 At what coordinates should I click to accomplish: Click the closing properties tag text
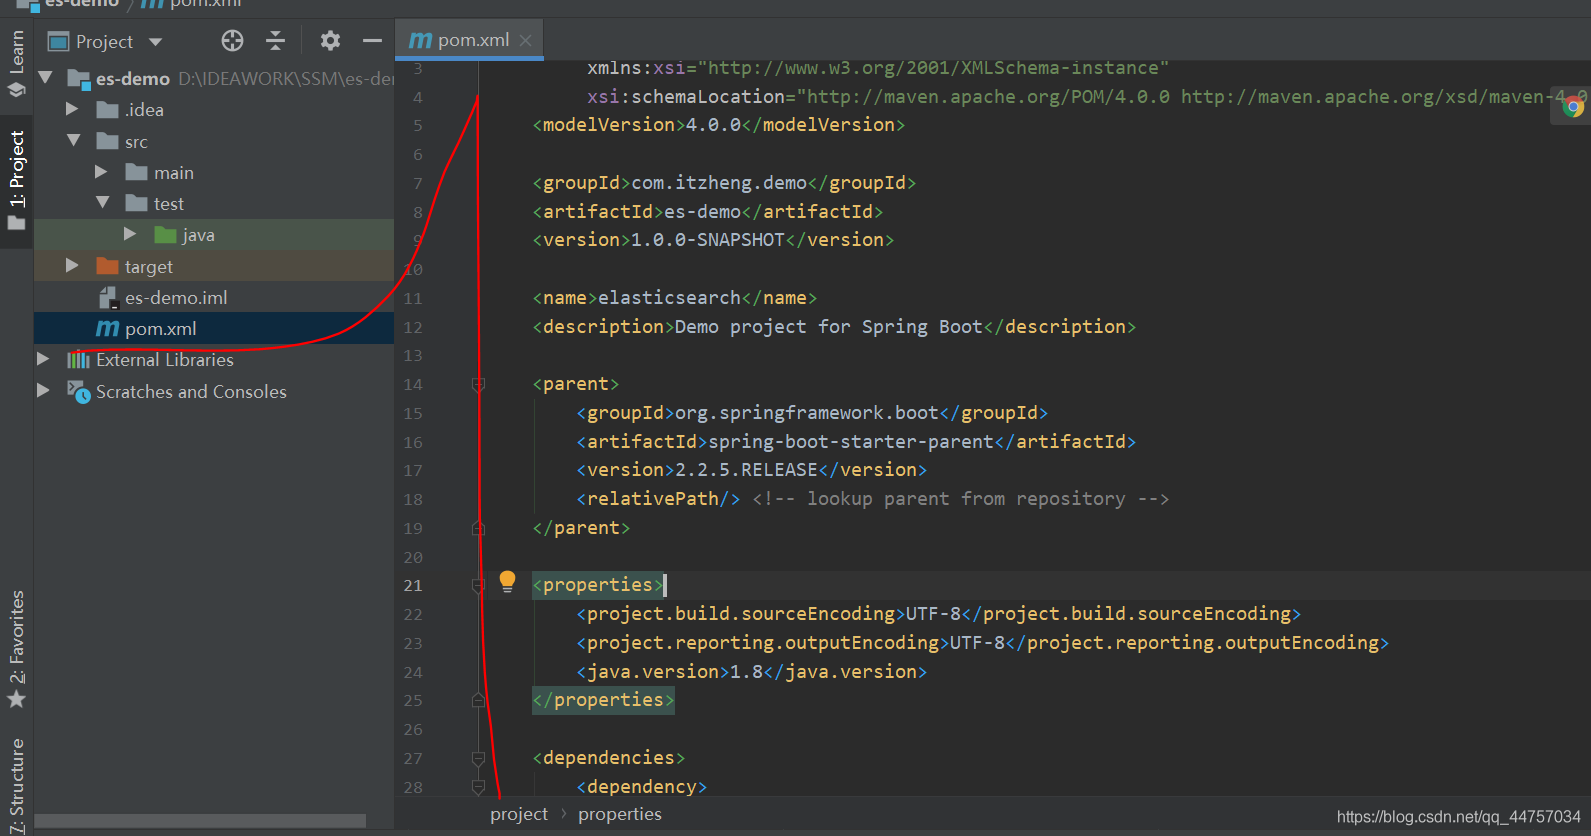[x=603, y=700]
